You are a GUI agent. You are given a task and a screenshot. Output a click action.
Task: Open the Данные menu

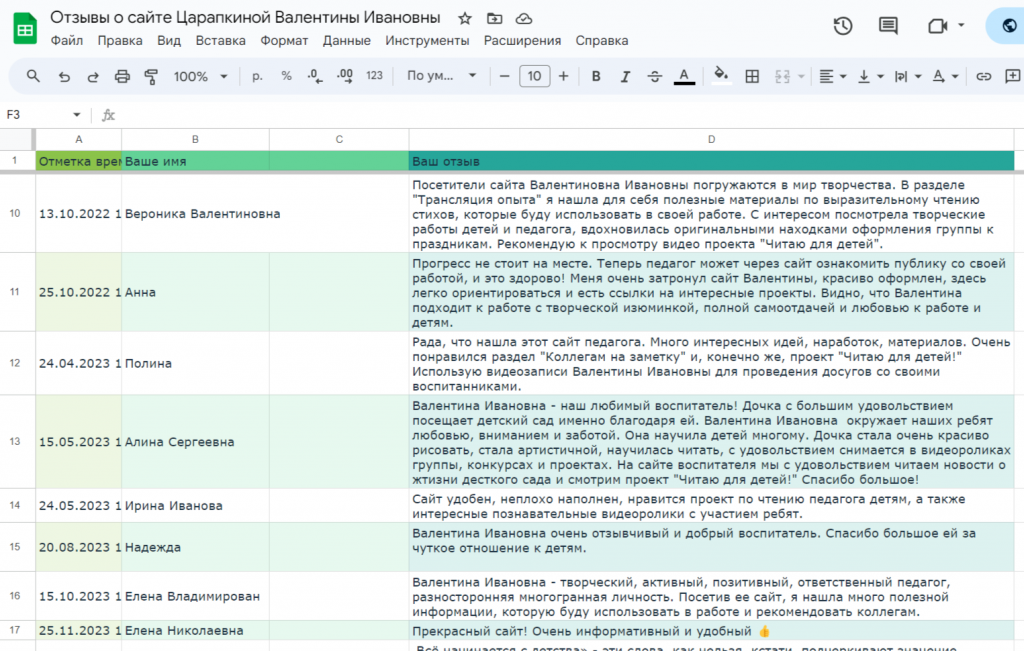347,41
